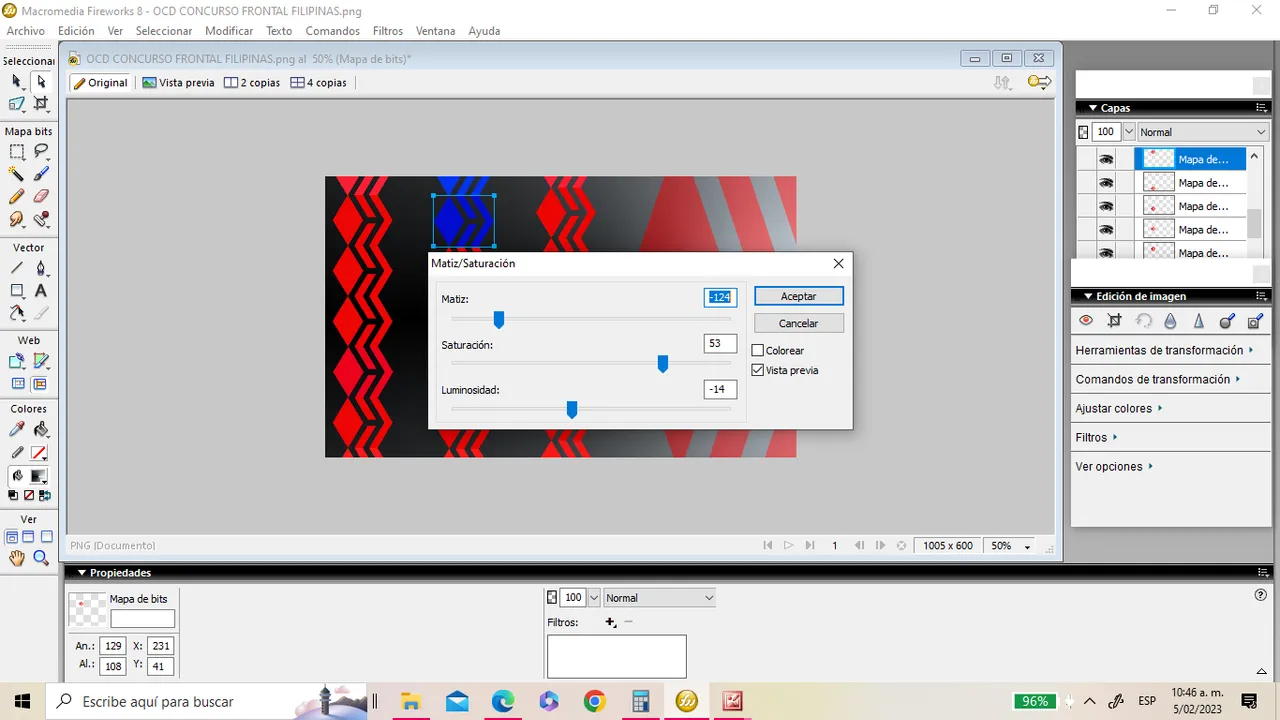1280x720 pixels.
Task: Open the Modificar menu
Action: pyautogui.click(x=229, y=31)
